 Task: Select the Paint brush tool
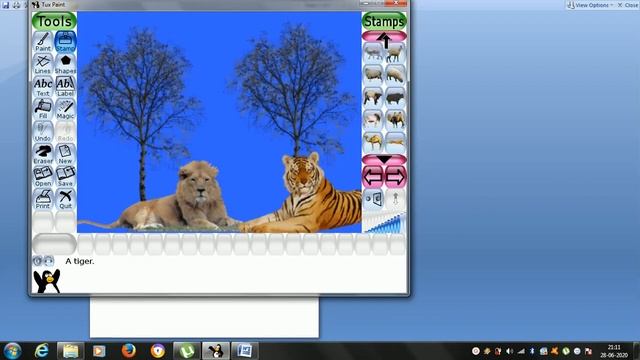(43, 42)
